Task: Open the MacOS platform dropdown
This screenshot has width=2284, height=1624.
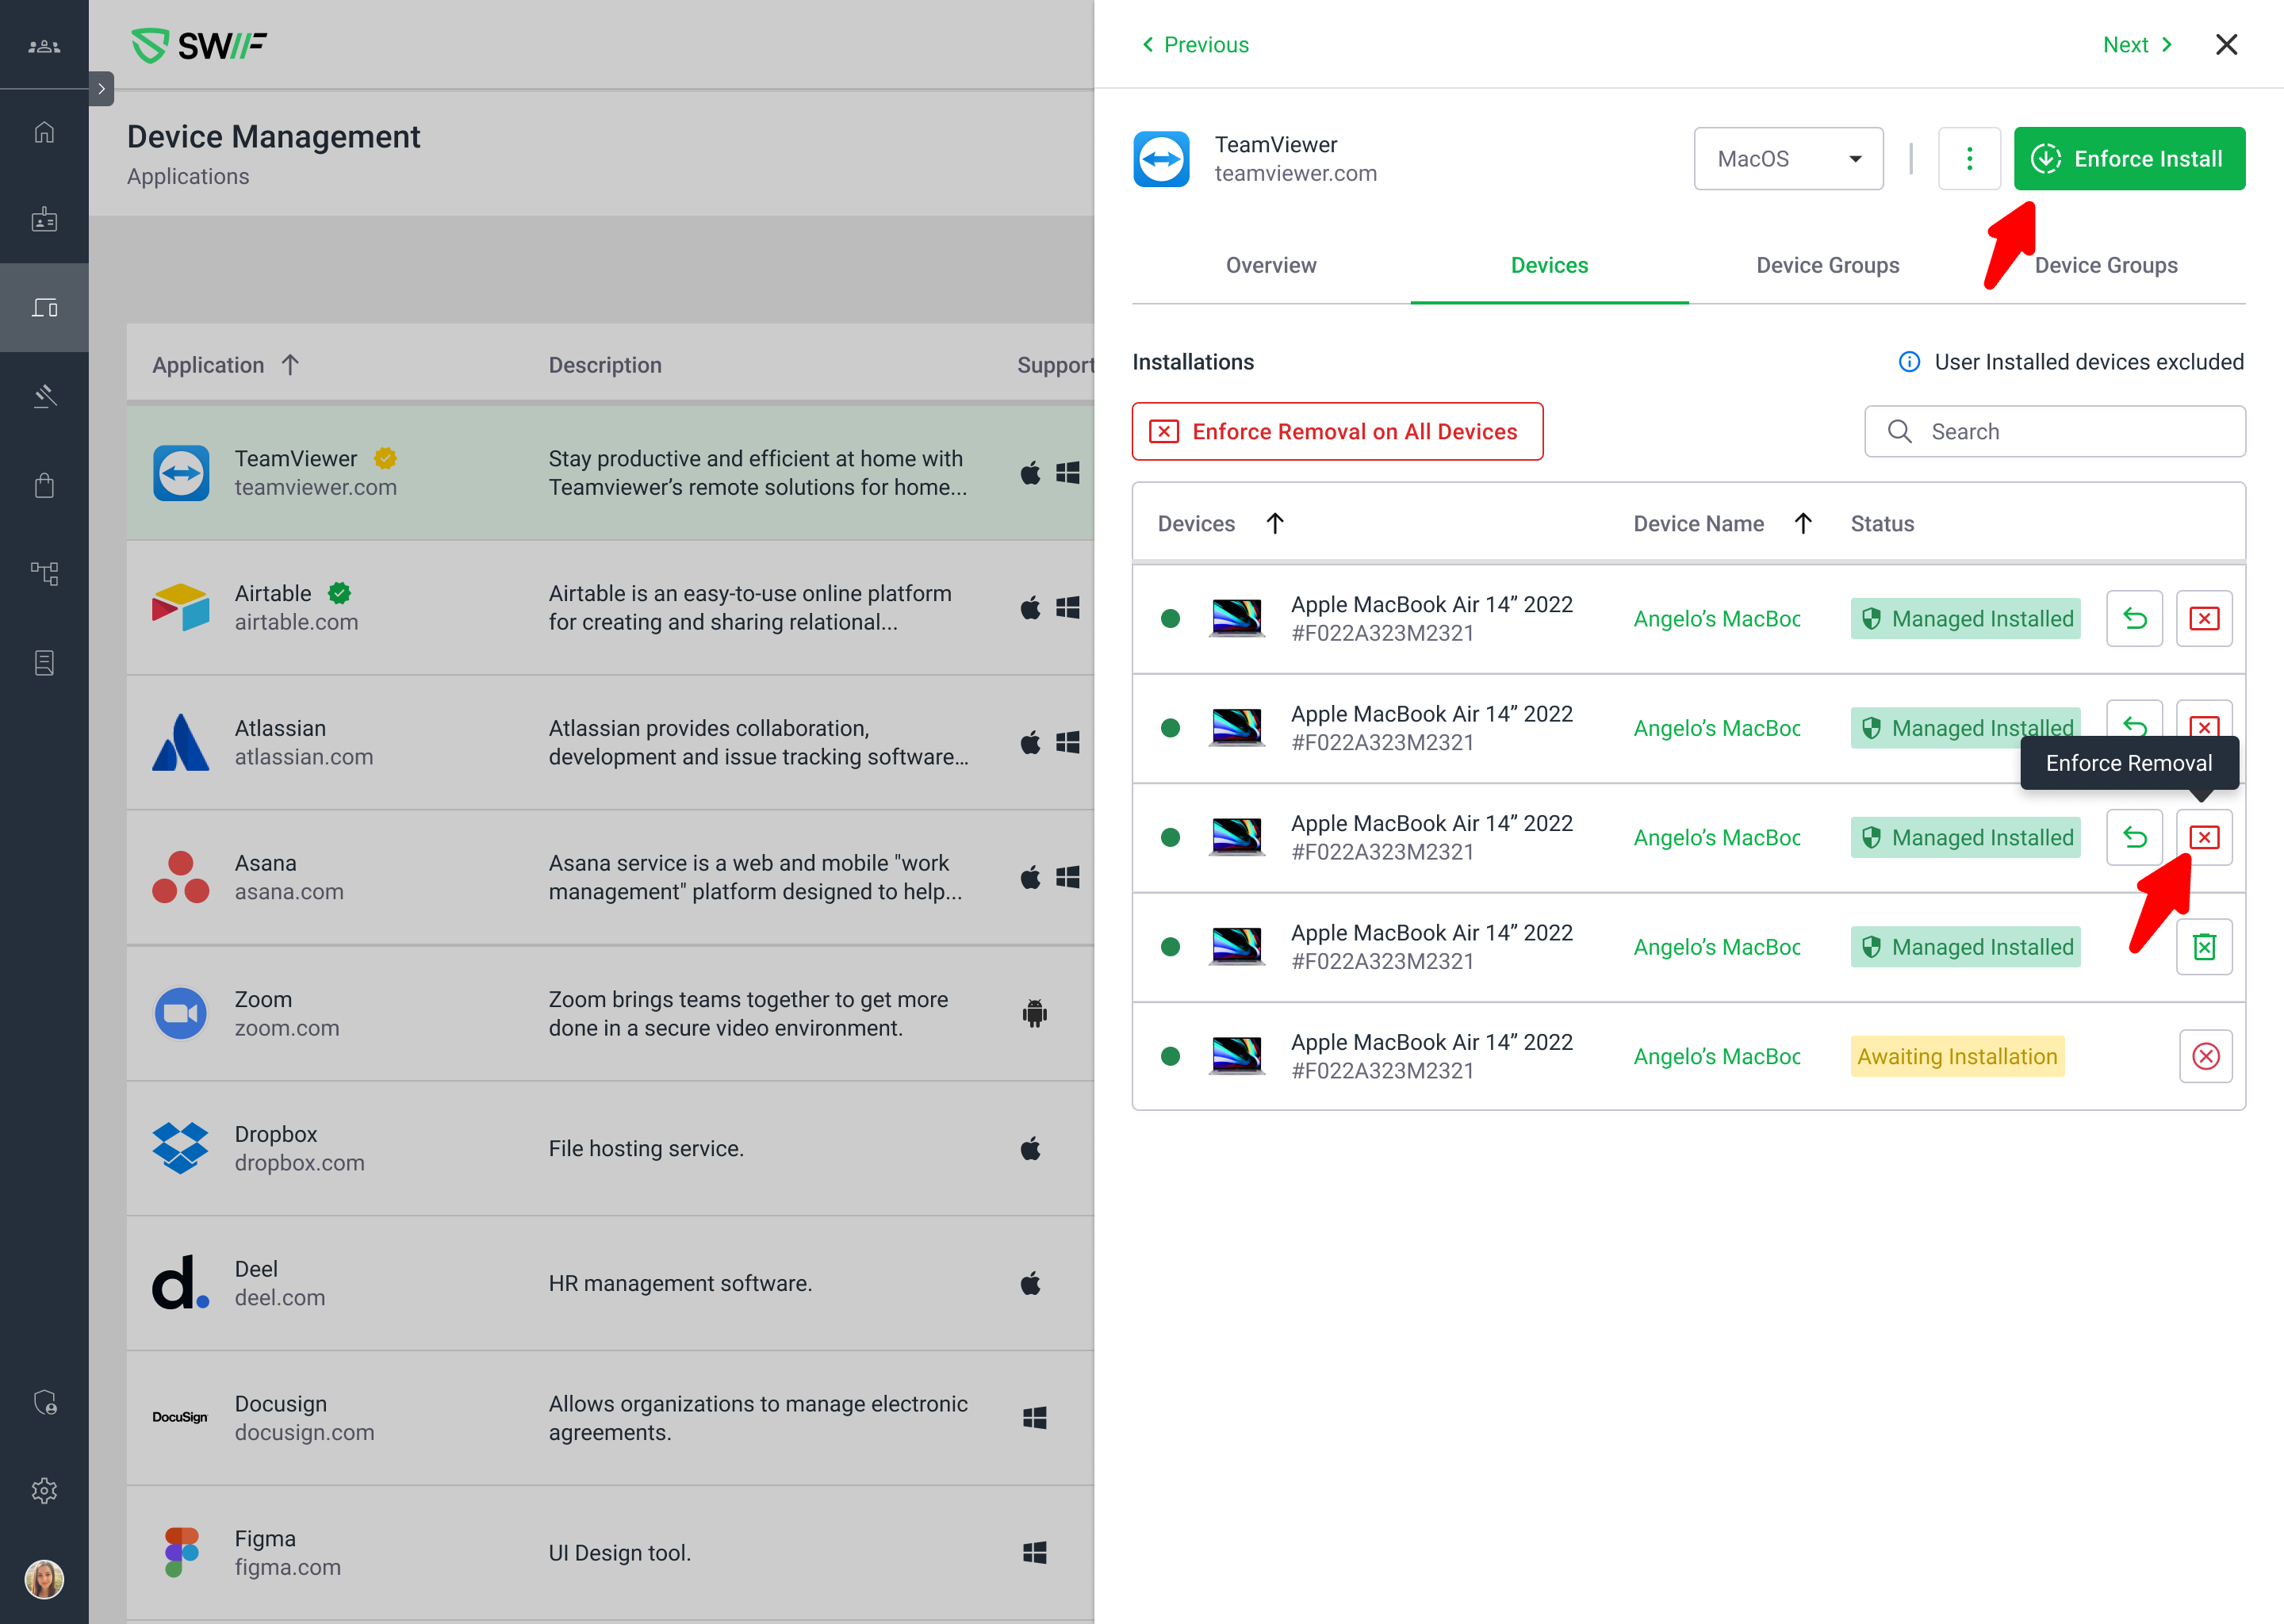Action: click(x=1788, y=159)
